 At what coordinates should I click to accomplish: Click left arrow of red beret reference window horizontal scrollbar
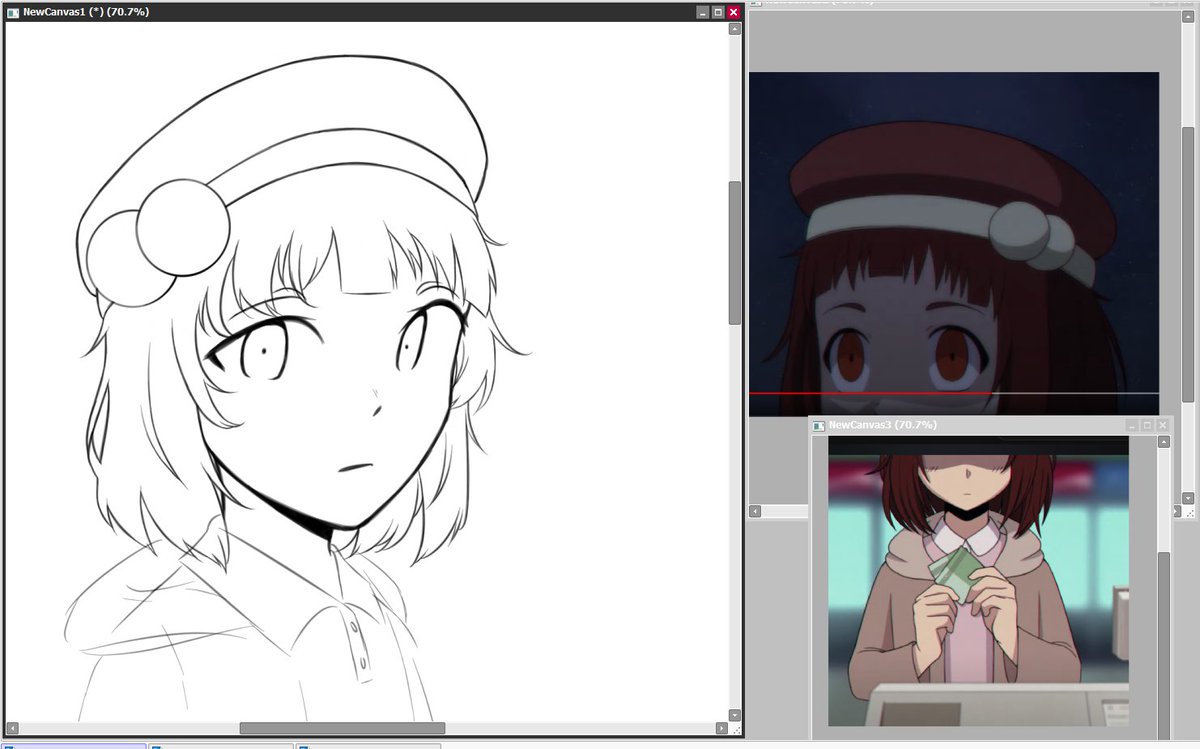click(756, 511)
